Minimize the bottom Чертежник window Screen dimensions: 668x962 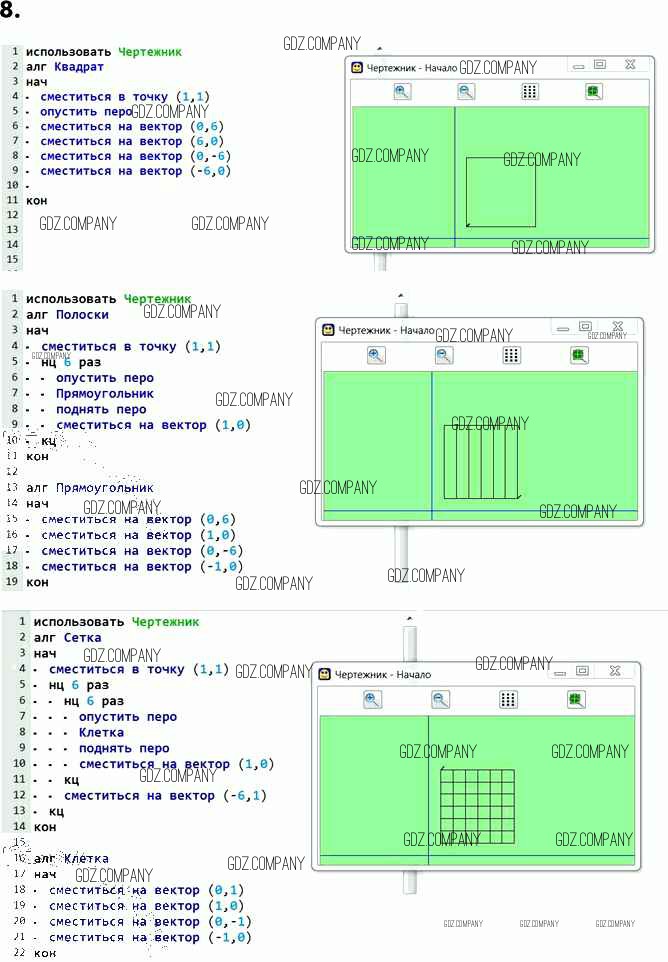(x=557, y=672)
